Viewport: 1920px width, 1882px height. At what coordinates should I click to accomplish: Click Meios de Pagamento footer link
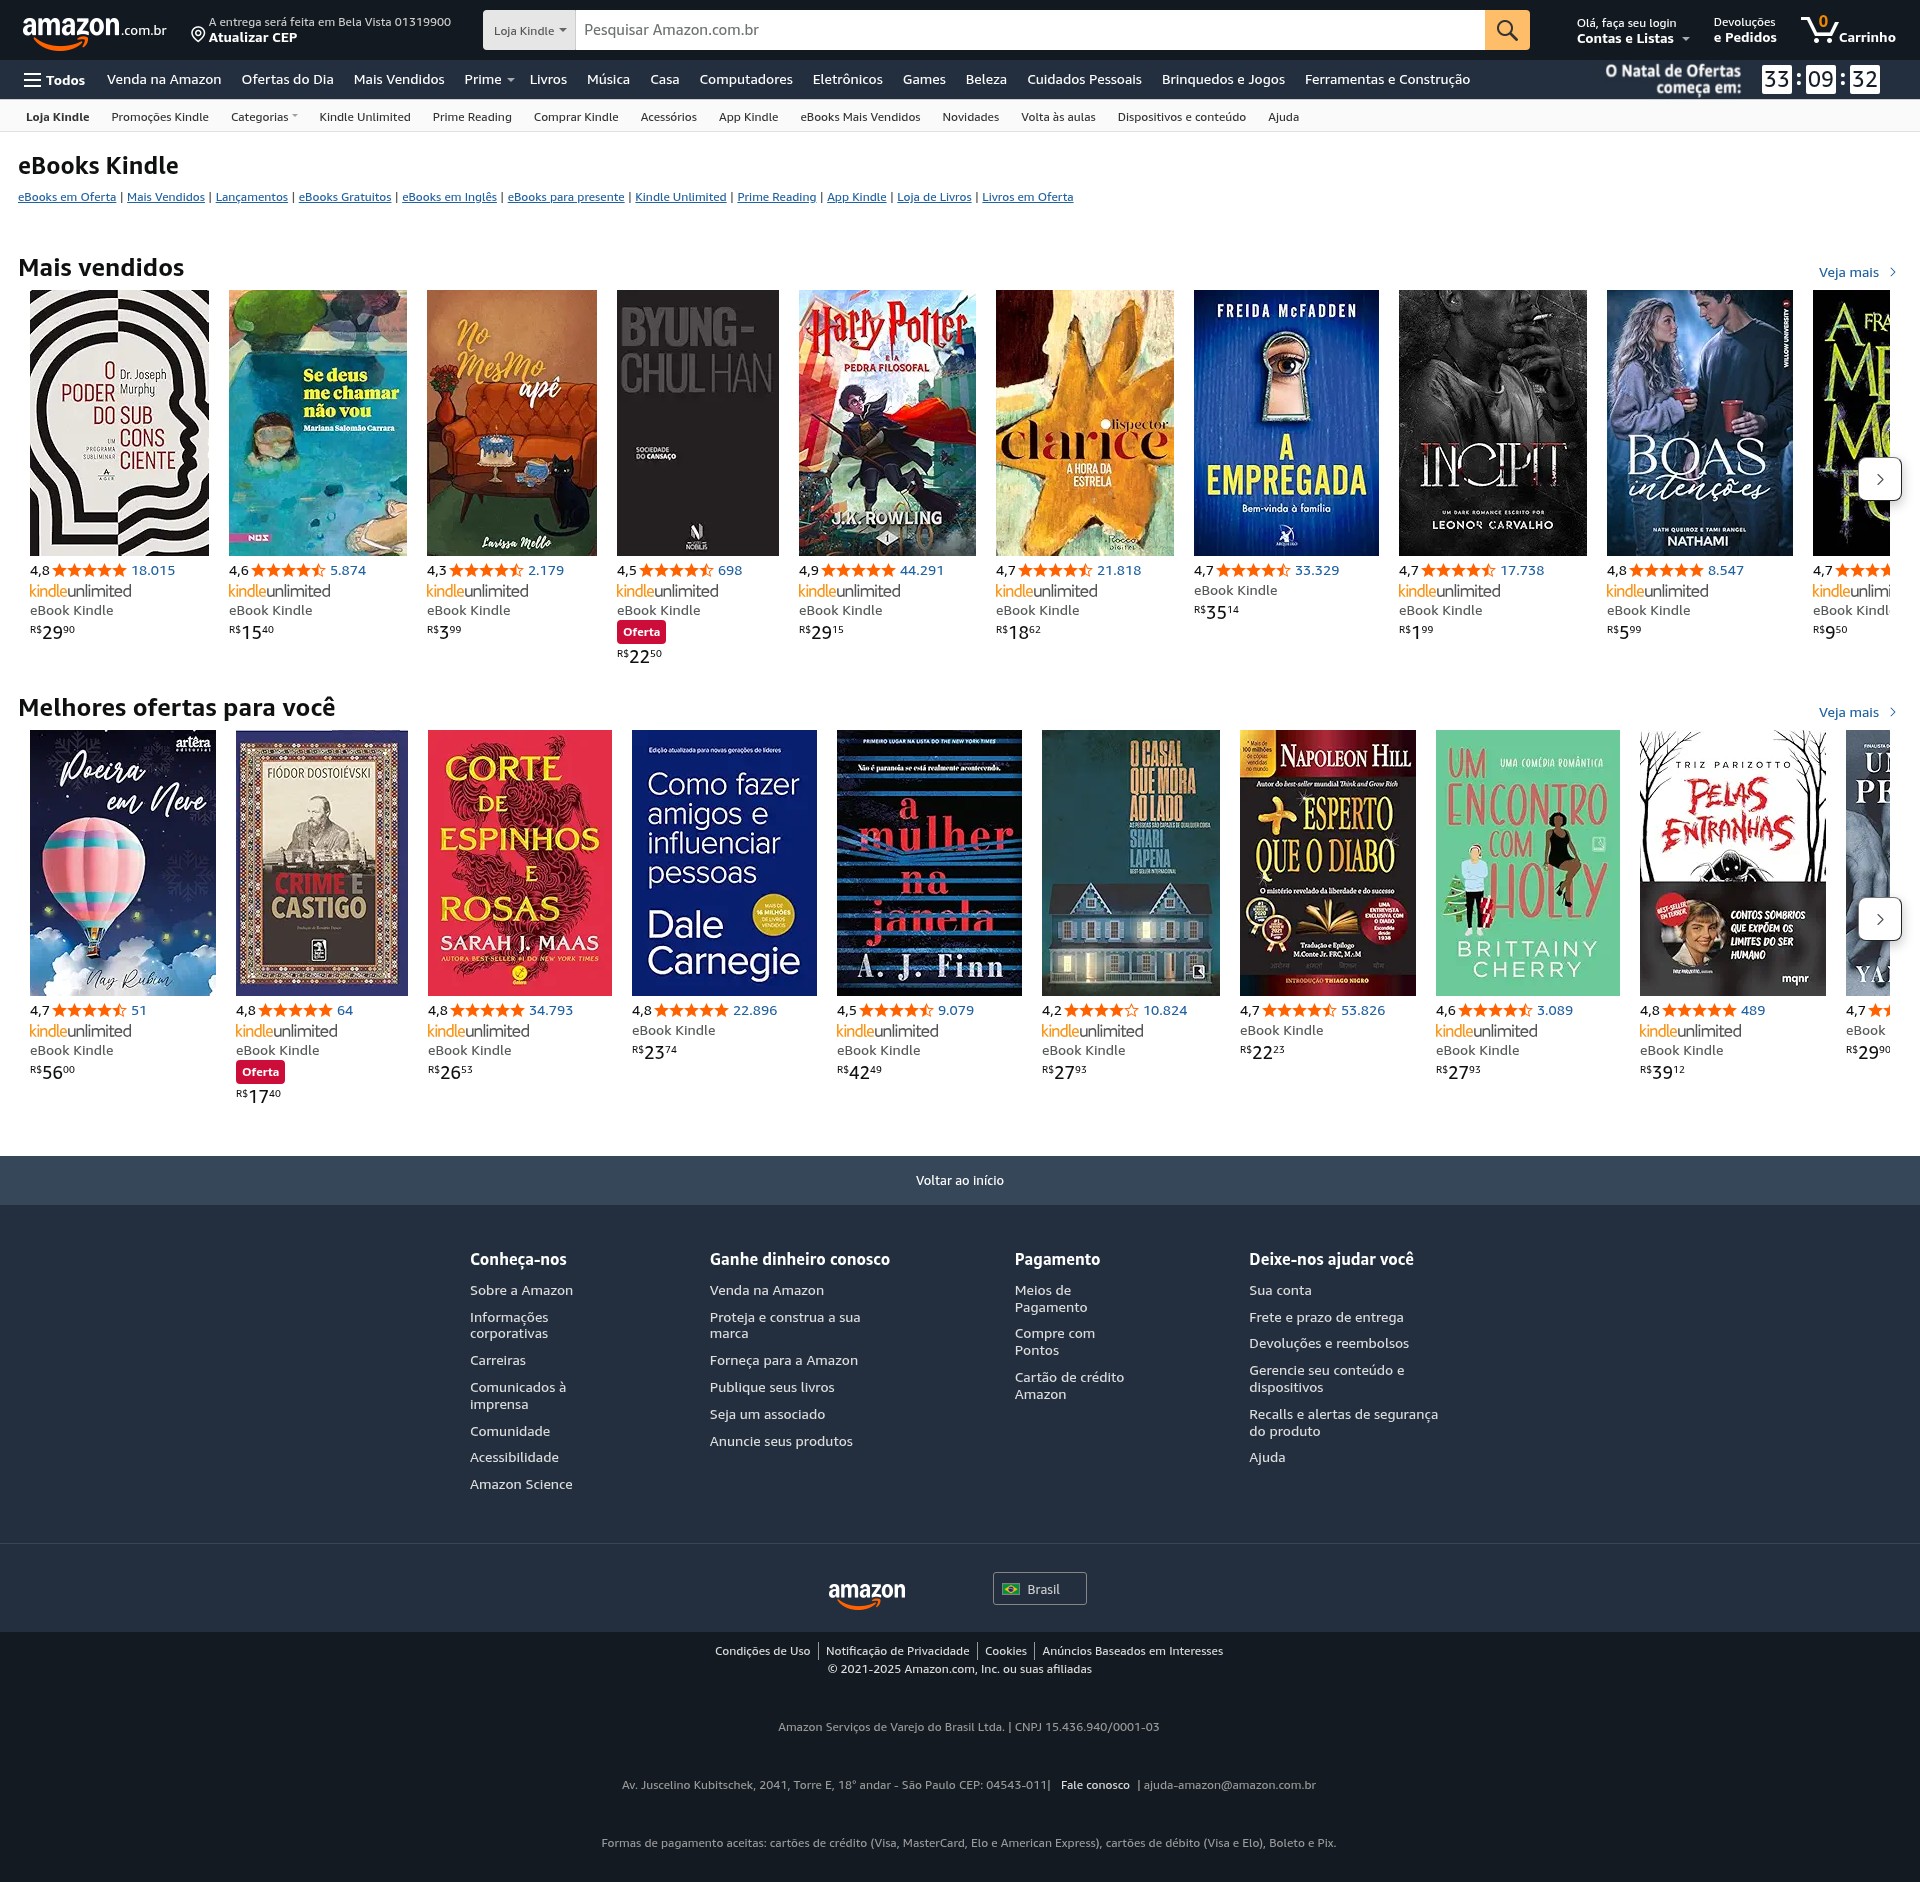[1051, 1299]
